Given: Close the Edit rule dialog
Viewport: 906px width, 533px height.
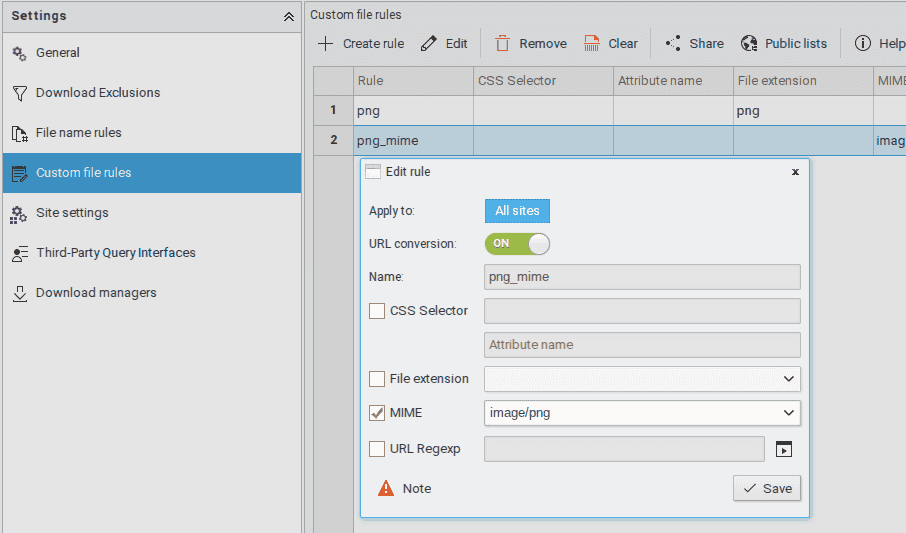Looking at the screenshot, I should tap(795, 172).
